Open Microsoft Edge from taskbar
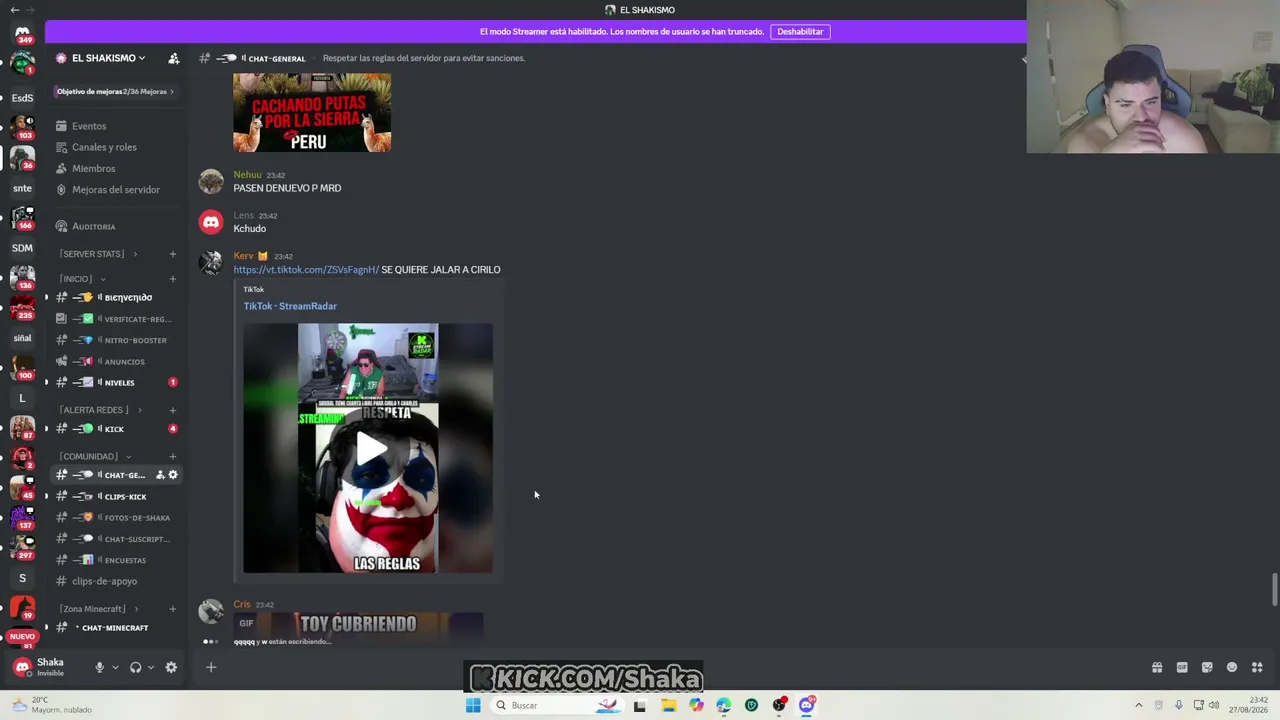The width and height of the screenshot is (1280, 720). click(723, 705)
